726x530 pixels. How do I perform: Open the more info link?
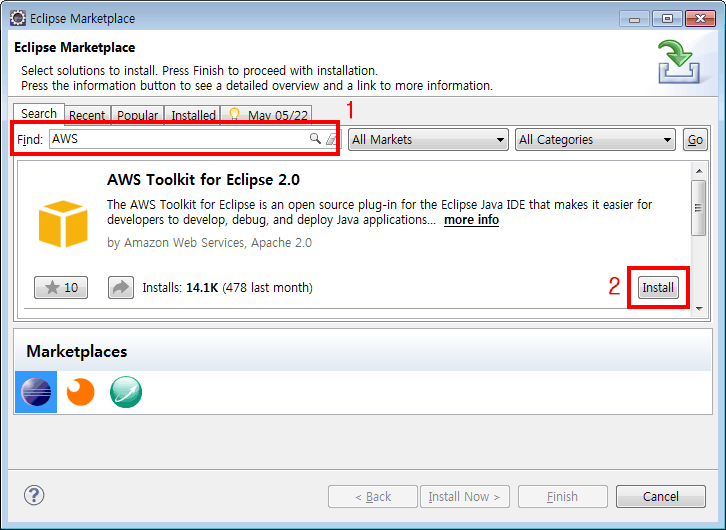click(471, 220)
